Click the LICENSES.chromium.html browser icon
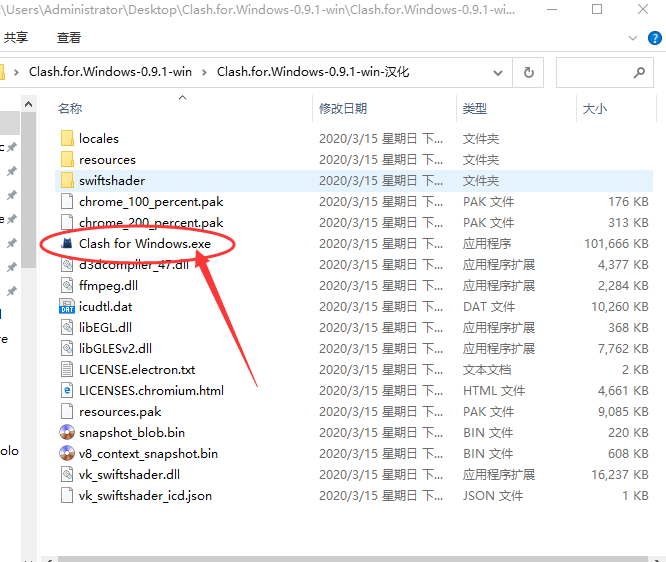 click(67, 390)
